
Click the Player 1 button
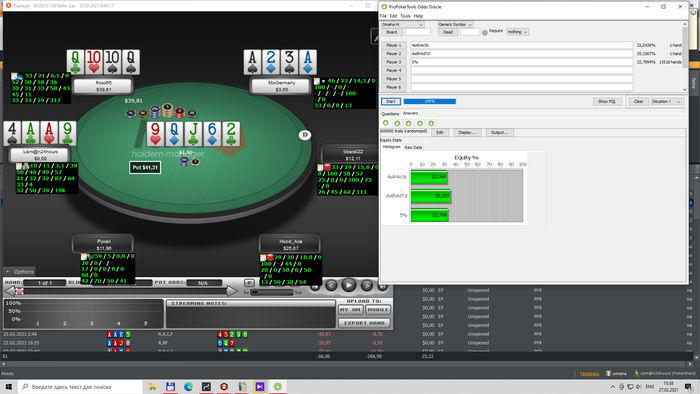tap(393, 45)
